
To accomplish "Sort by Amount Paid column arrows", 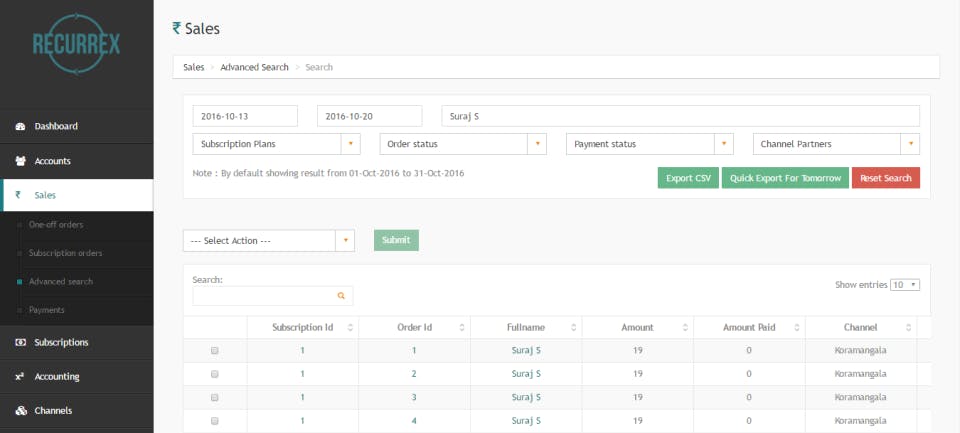I will 797,328.
